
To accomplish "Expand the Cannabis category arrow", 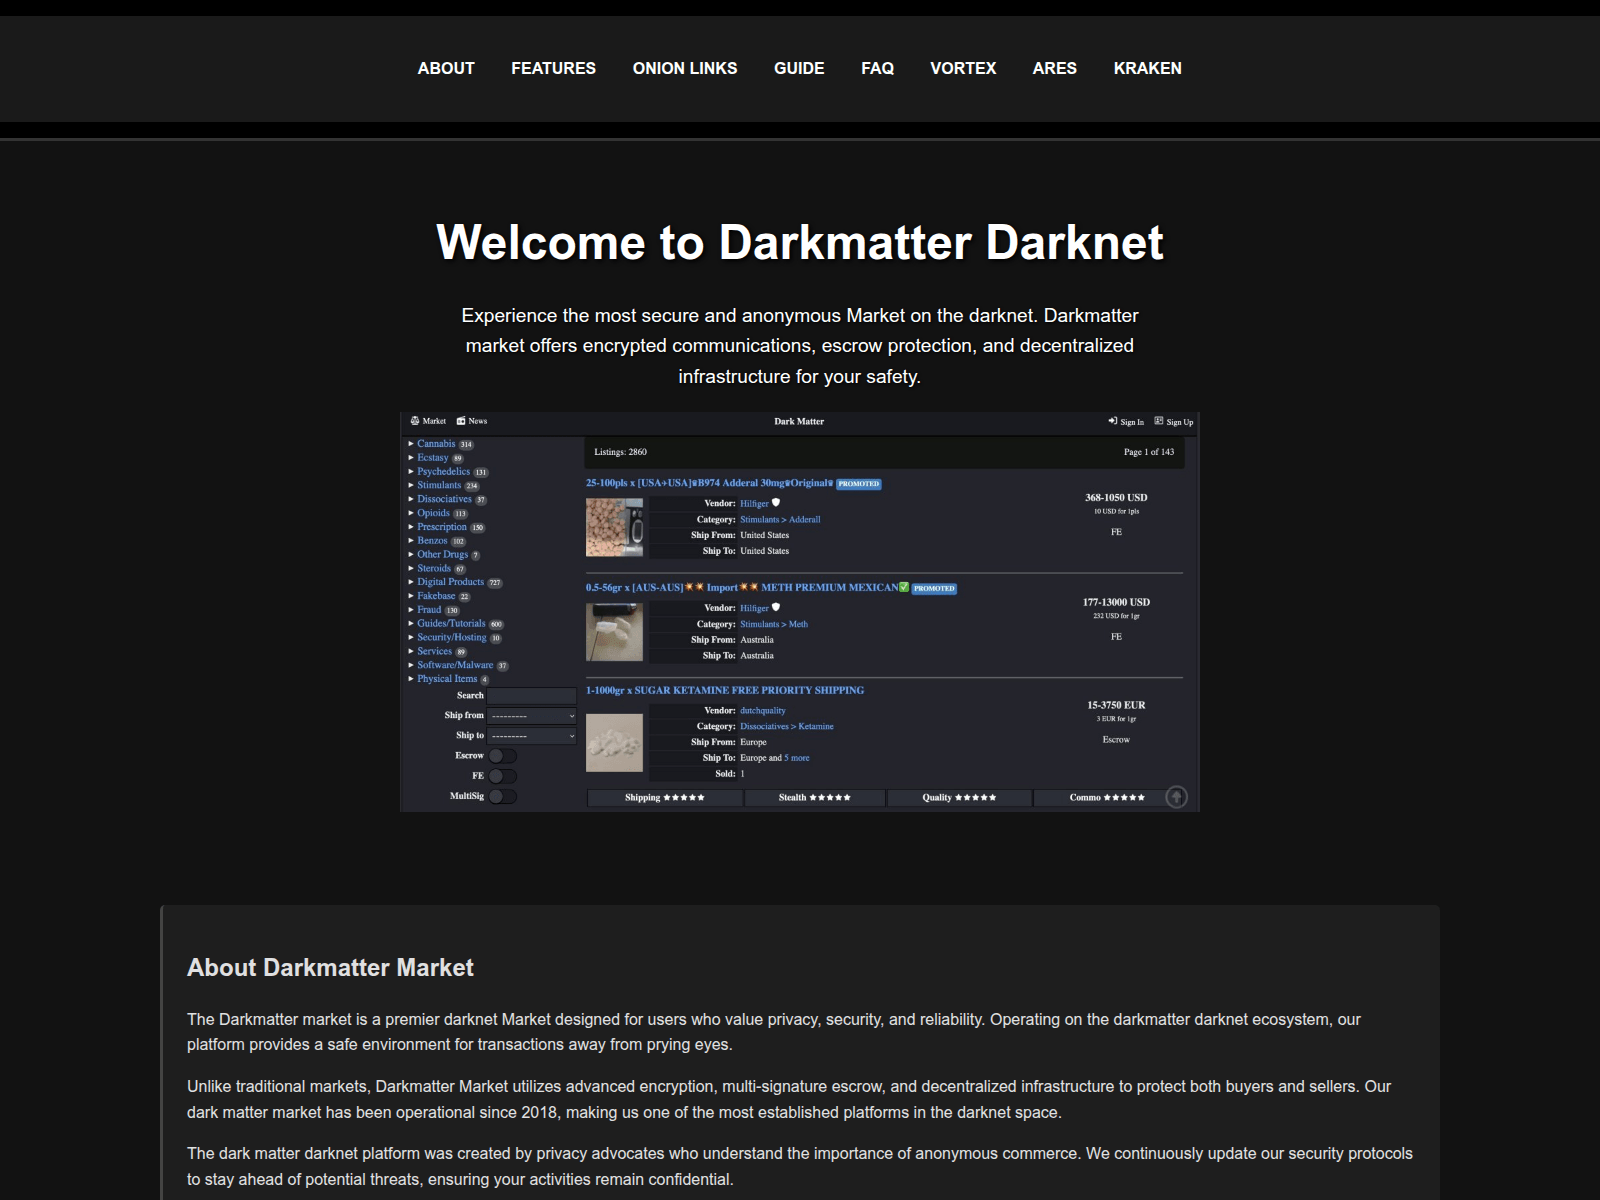I will click(x=411, y=444).
